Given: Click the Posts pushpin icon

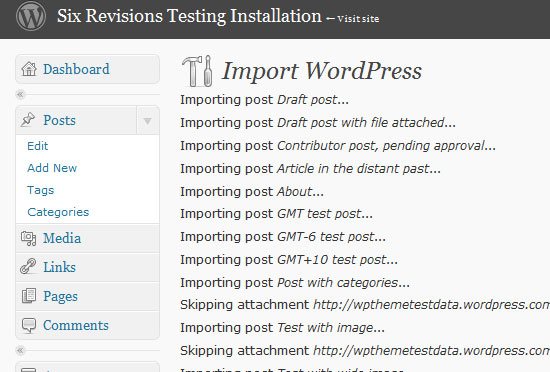Looking at the screenshot, I should [28, 120].
